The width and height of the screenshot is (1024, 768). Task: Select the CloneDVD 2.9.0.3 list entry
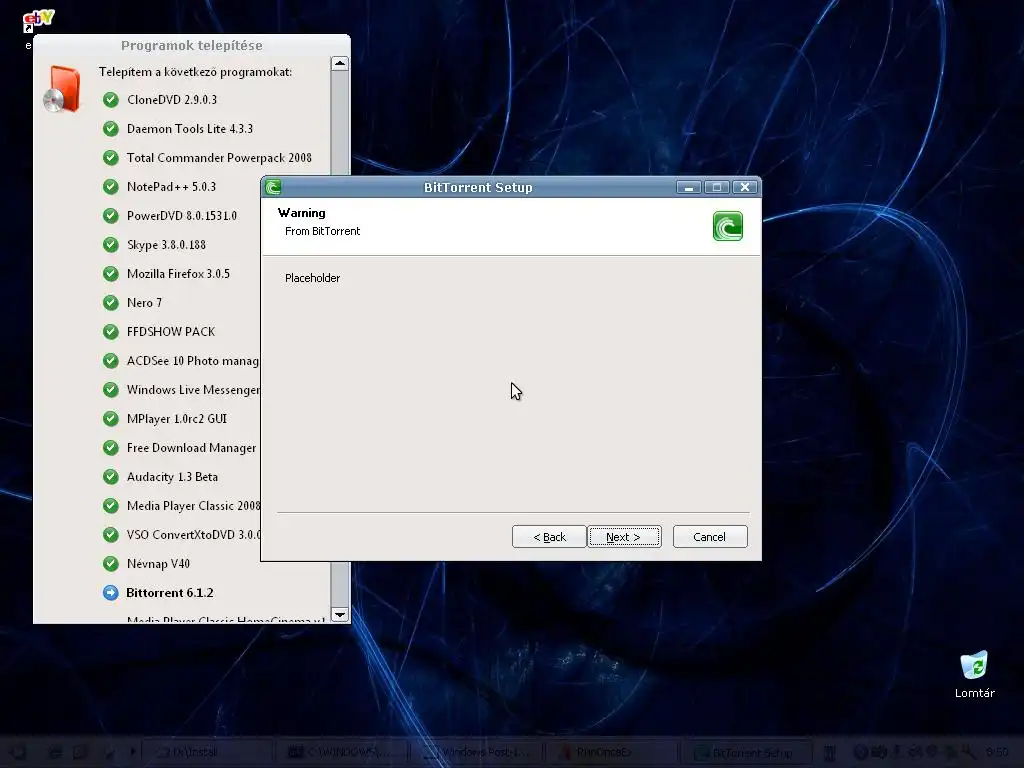click(x=172, y=100)
